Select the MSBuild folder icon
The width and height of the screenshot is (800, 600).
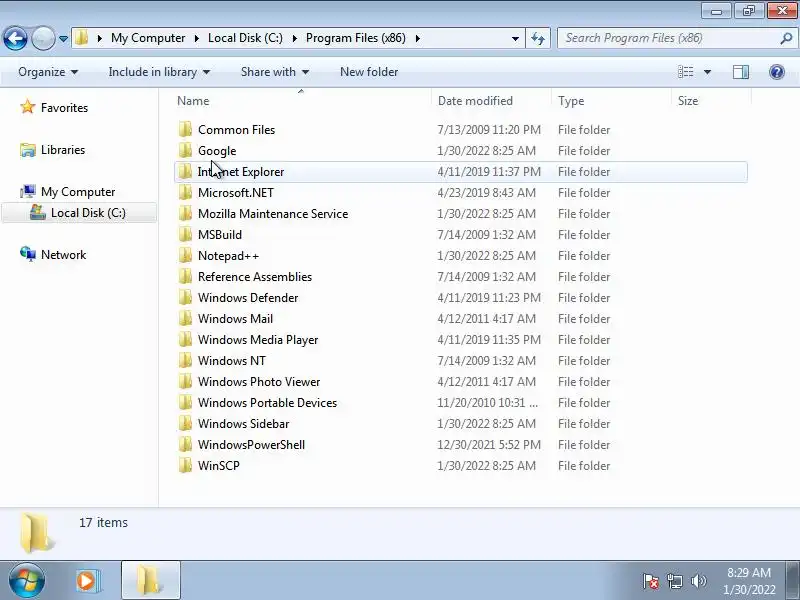click(x=185, y=234)
